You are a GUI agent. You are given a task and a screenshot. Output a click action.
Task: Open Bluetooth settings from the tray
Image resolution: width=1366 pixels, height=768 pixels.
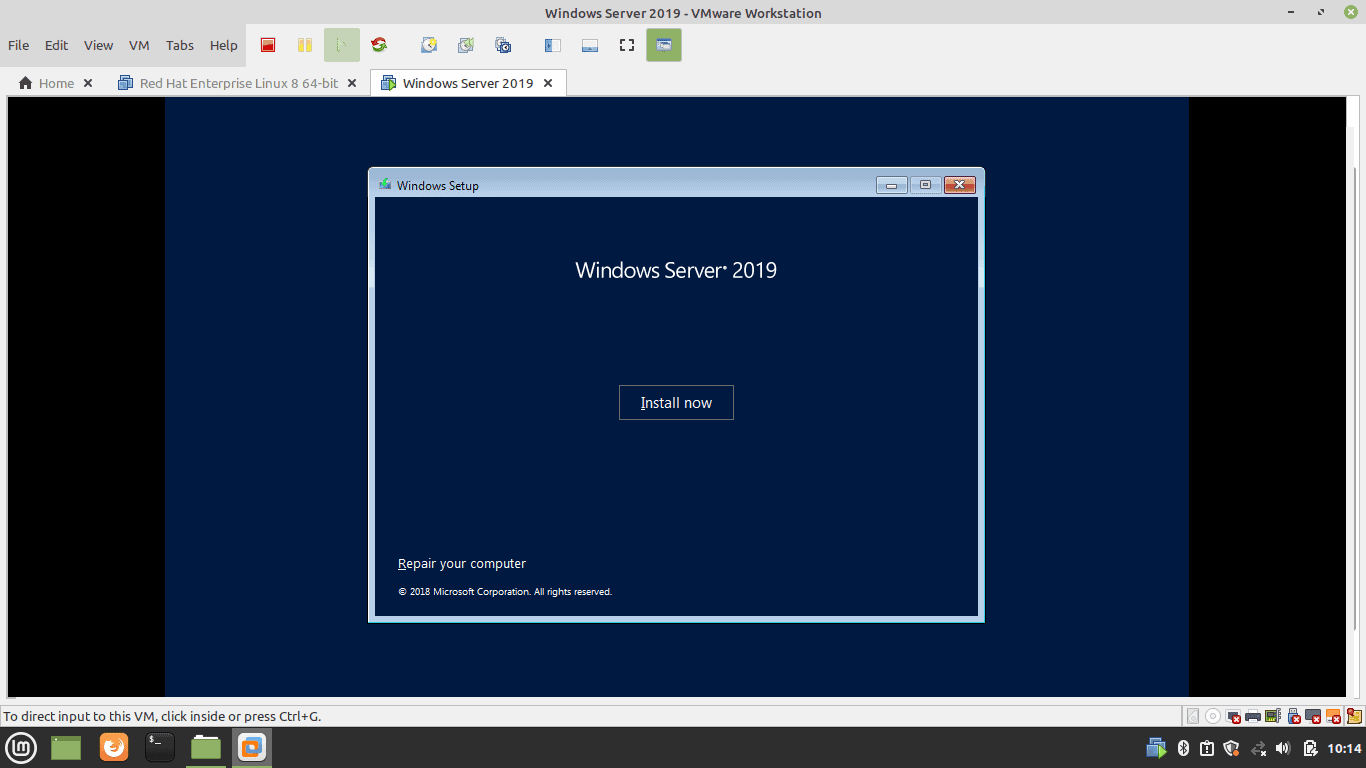click(x=1183, y=748)
